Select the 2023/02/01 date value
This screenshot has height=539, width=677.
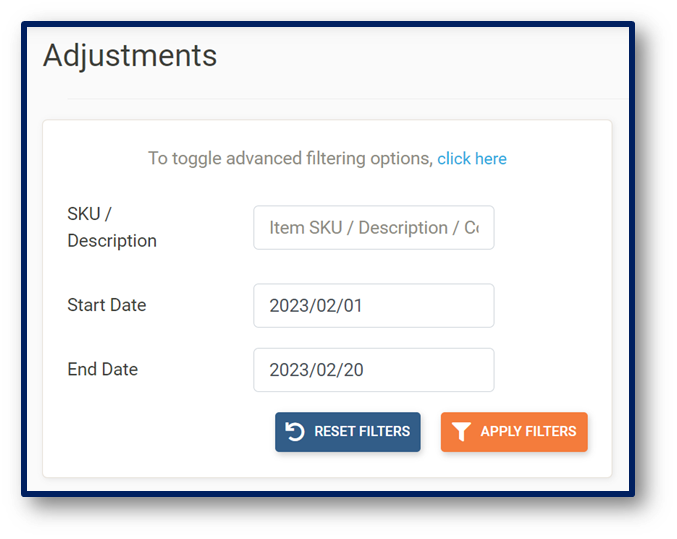click(x=316, y=306)
